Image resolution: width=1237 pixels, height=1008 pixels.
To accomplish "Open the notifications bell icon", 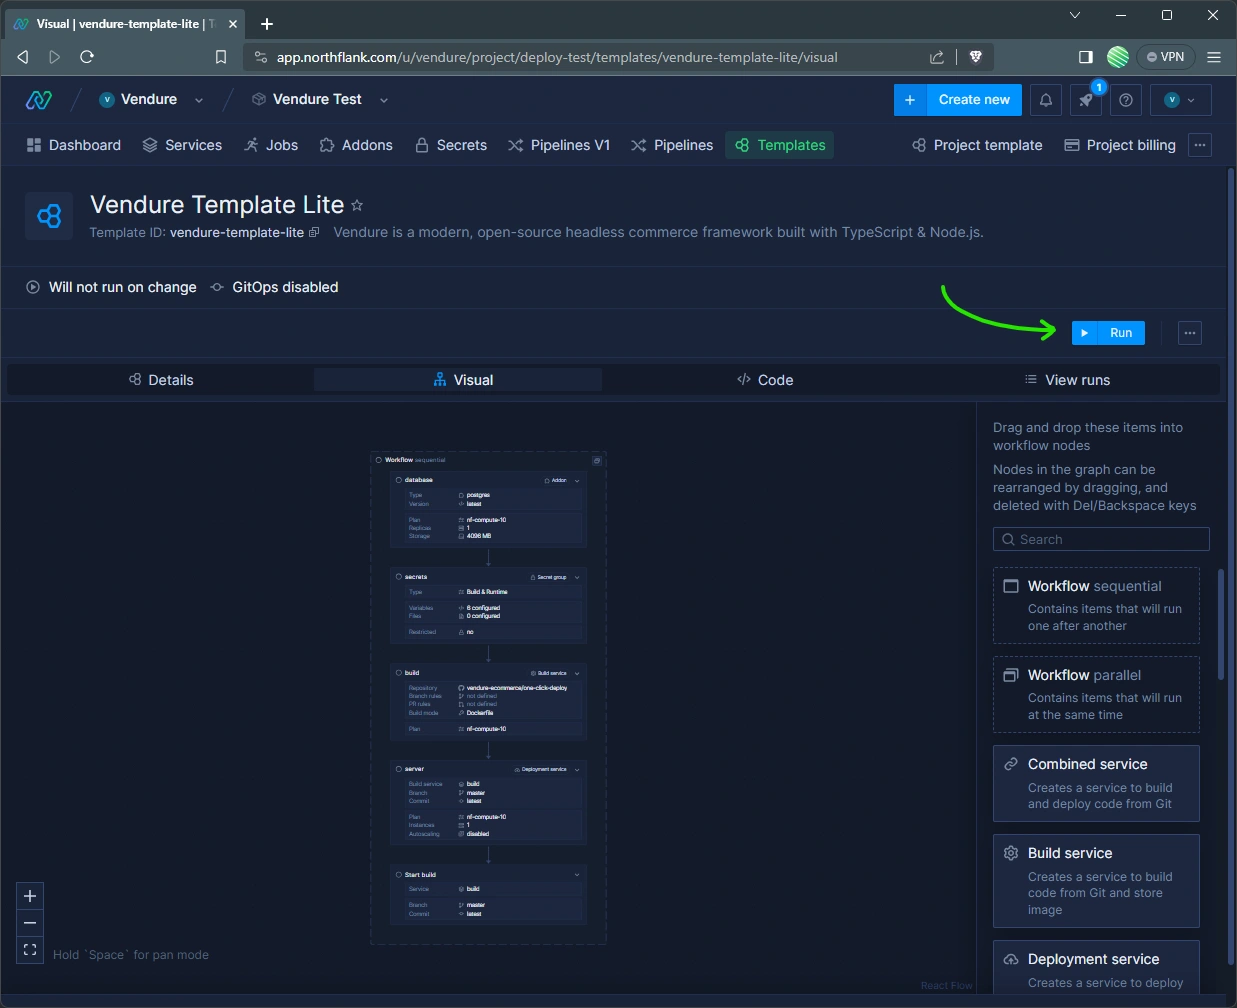I will point(1045,100).
